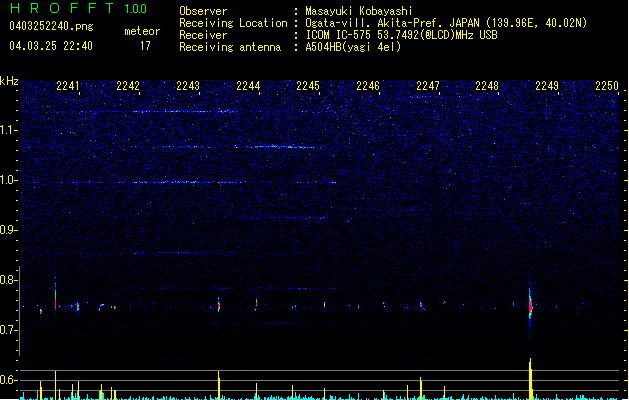The width and height of the screenshot is (629, 400).
Task: Click the large meteor echo before 2249
Action: tap(530, 306)
